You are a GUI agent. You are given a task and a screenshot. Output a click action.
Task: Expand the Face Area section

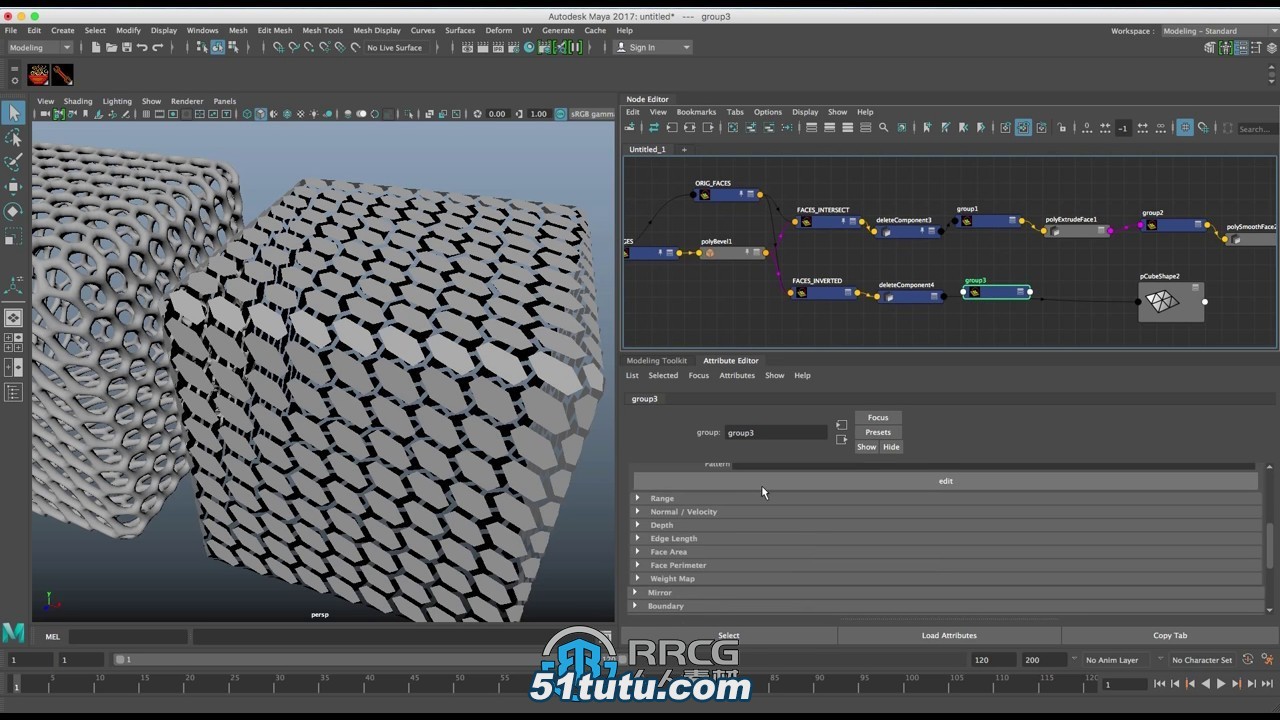(638, 552)
